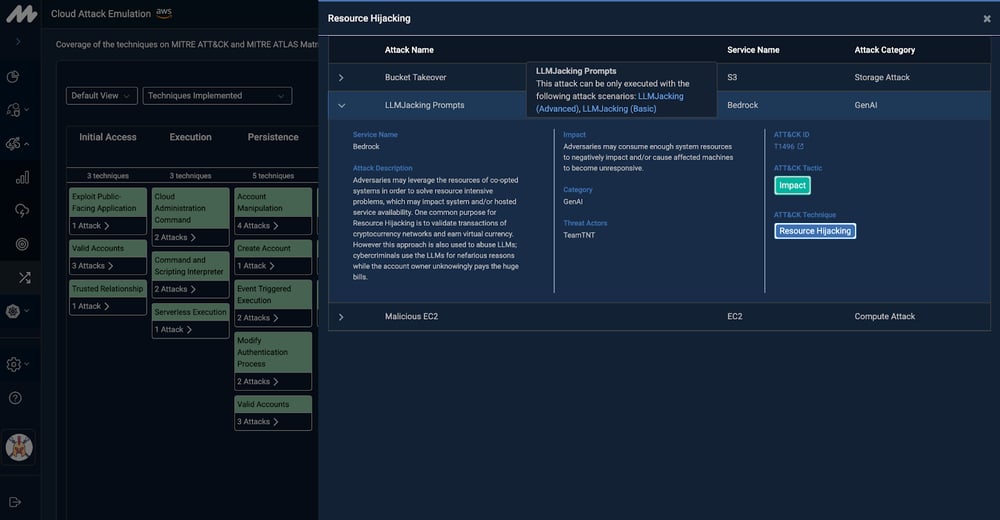Open the help question mark icon

point(15,398)
